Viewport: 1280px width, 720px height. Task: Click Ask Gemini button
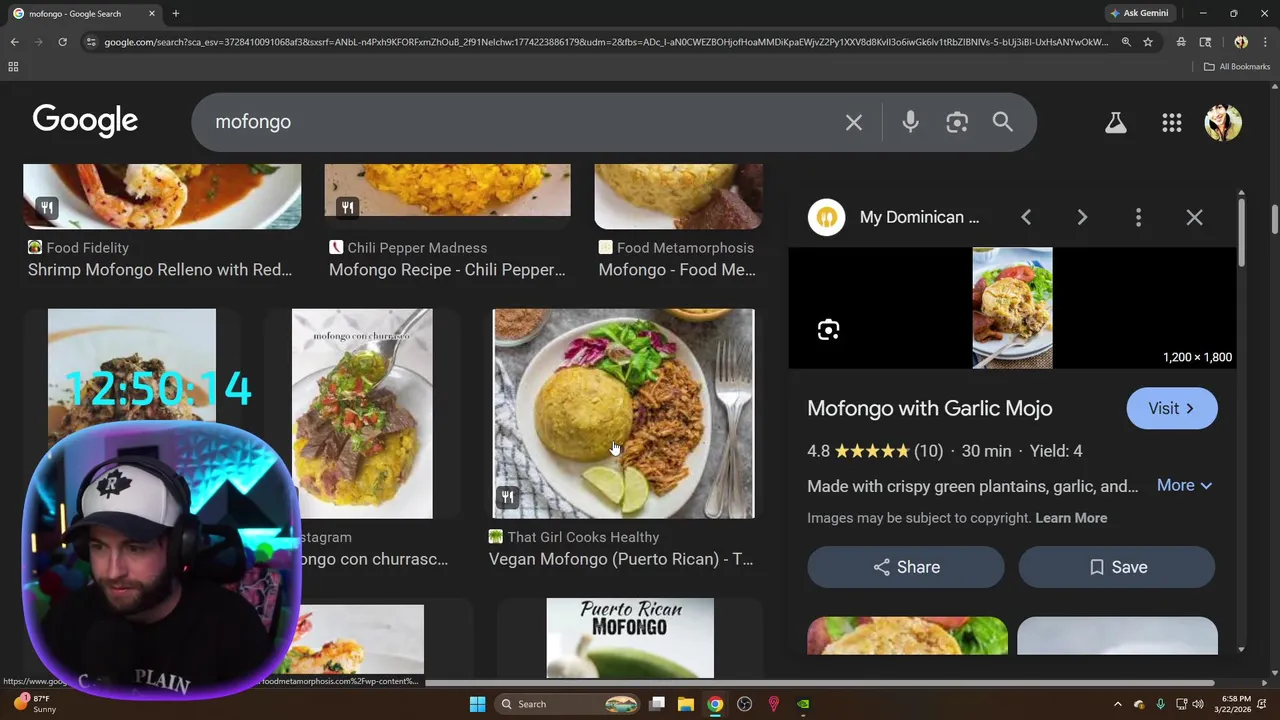tap(1138, 13)
